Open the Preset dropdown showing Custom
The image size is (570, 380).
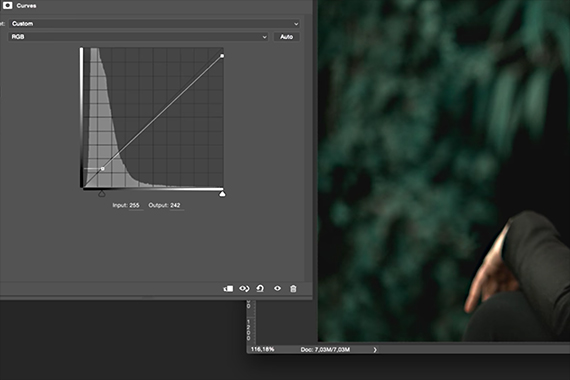(x=154, y=24)
